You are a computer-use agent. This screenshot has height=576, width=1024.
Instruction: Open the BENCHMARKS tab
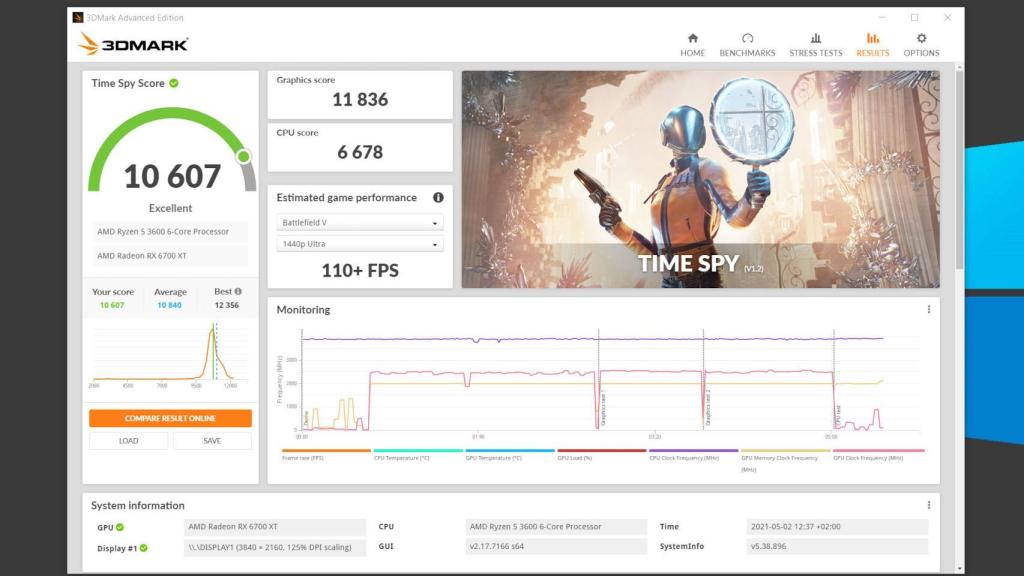[x=747, y=45]
